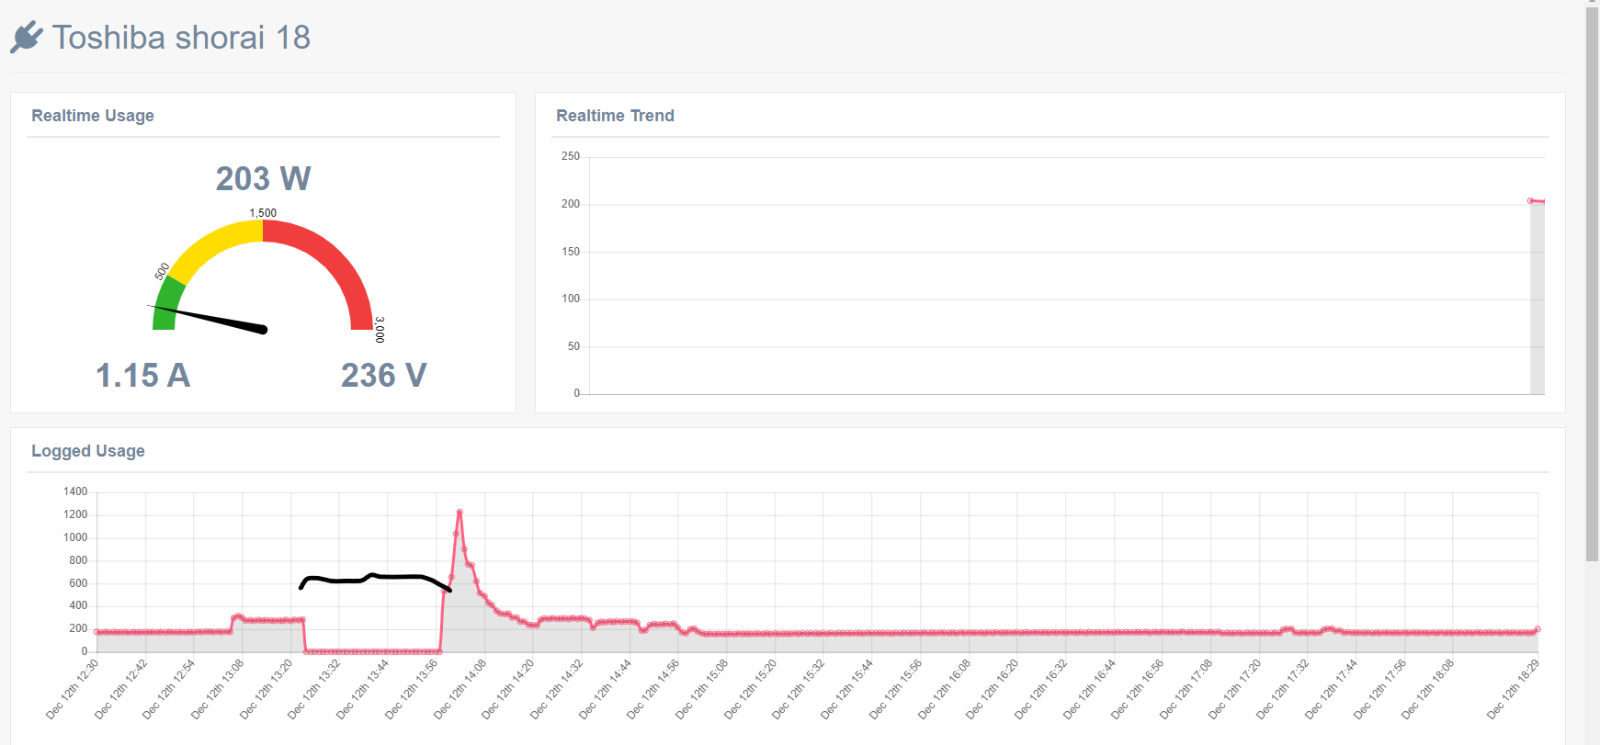Click the 3,000 gauge tick label
1600x745 pixels.
coord(379,330)
